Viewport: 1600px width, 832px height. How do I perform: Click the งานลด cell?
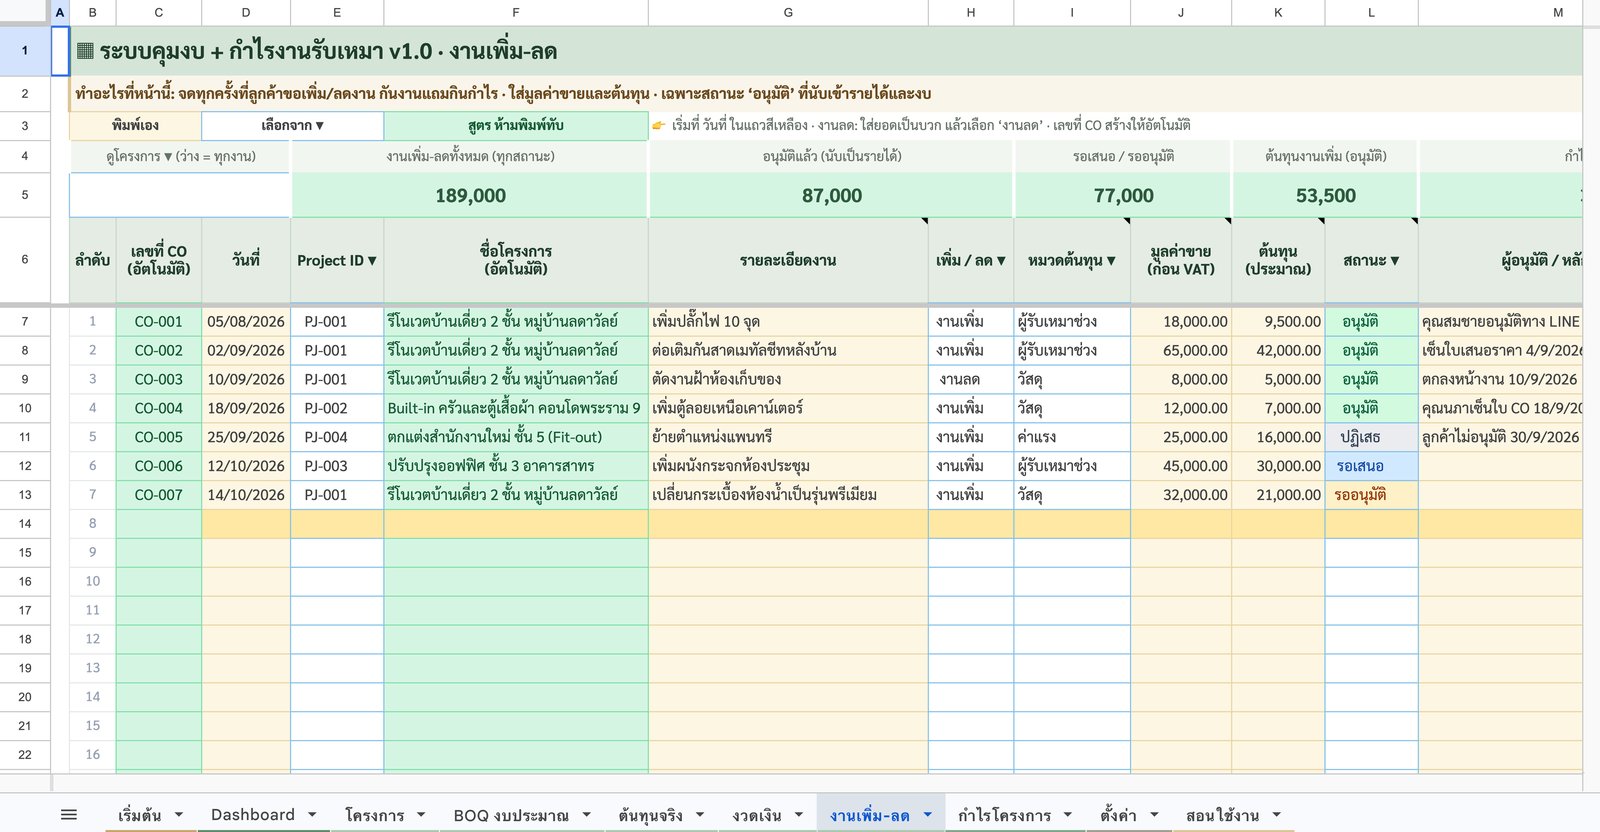pos(971,379)
